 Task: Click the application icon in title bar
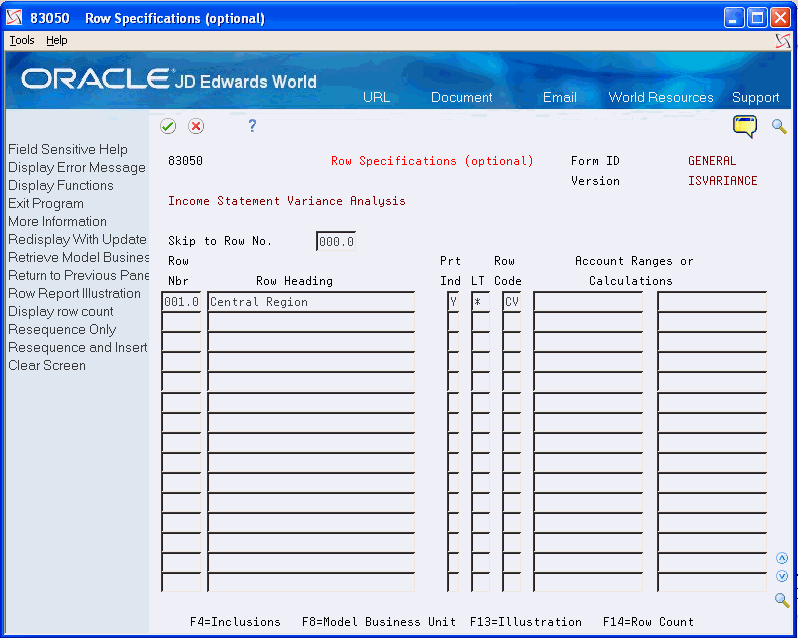[15, 18]
